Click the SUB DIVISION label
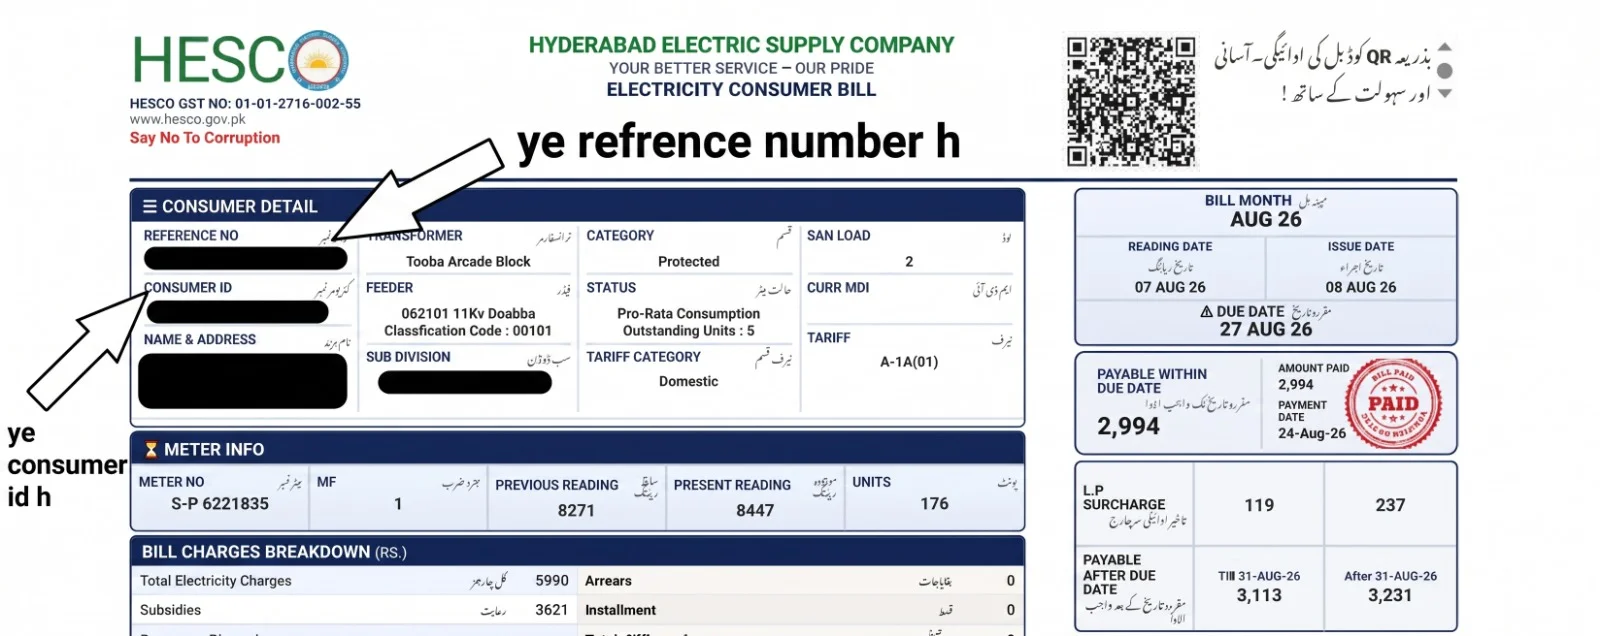The image size is (1600, 636). point(408,357)
